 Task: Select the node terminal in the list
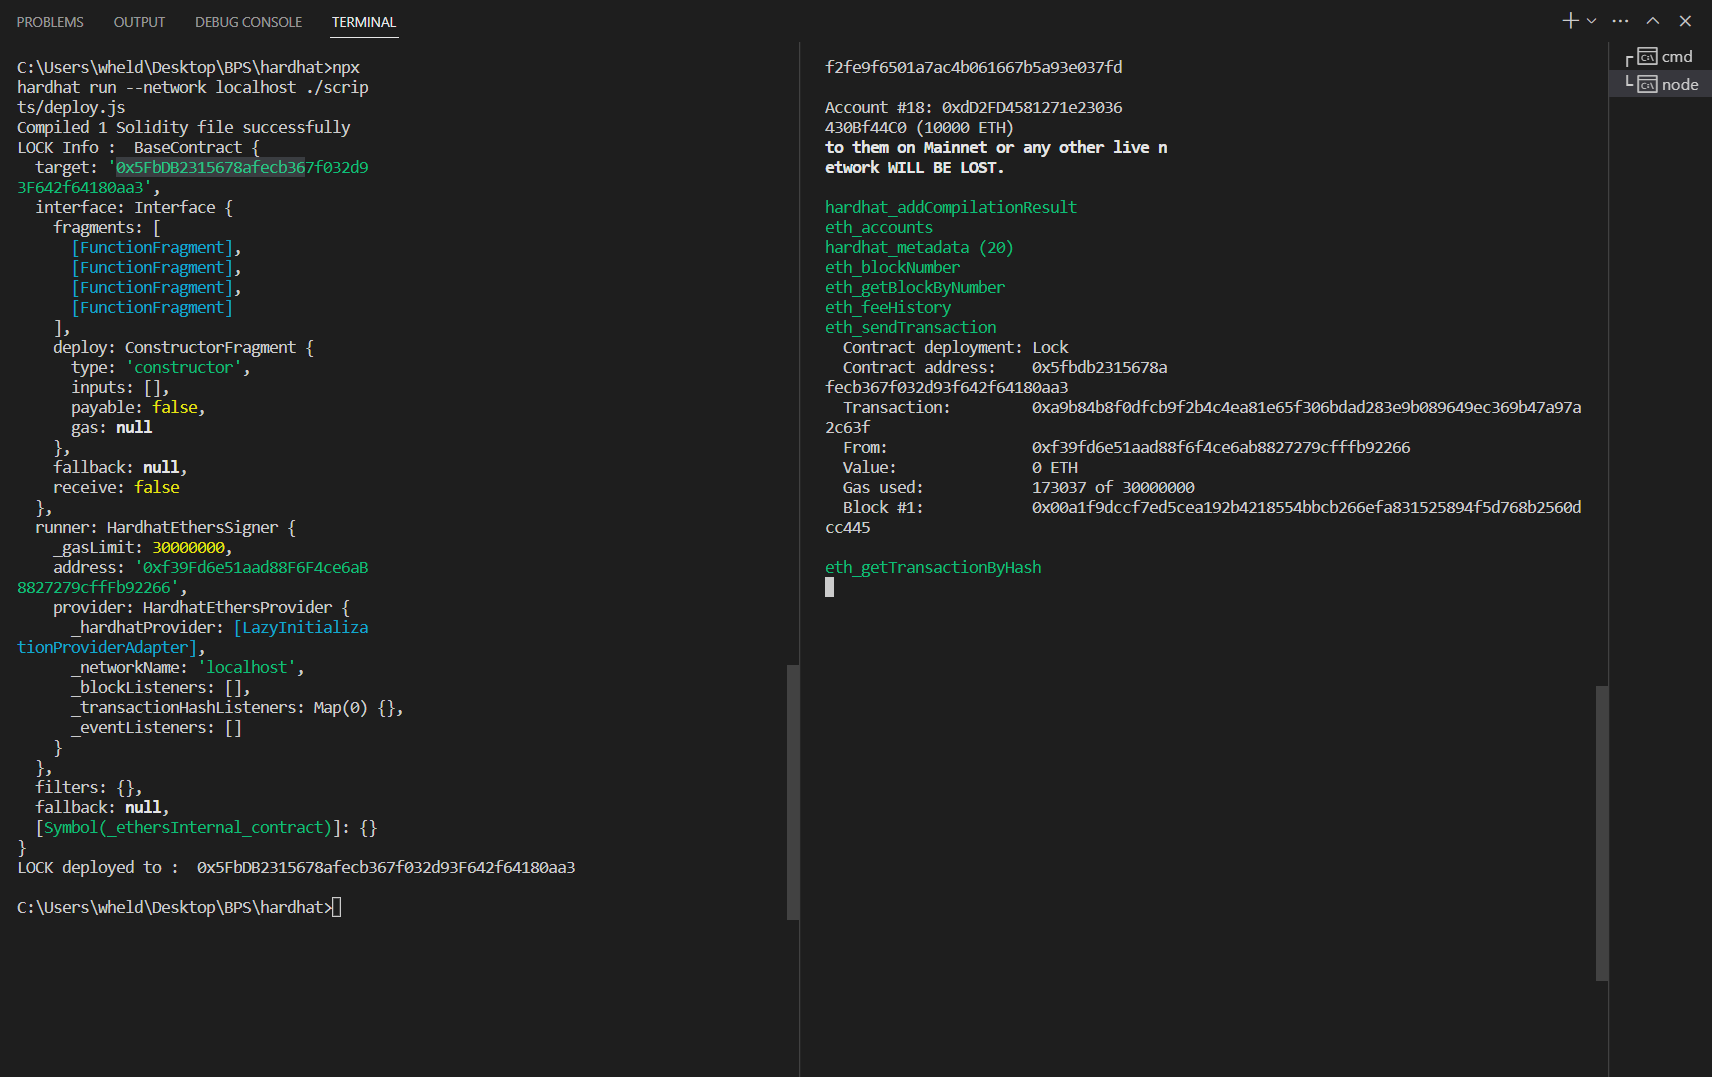pos(1660,85)
